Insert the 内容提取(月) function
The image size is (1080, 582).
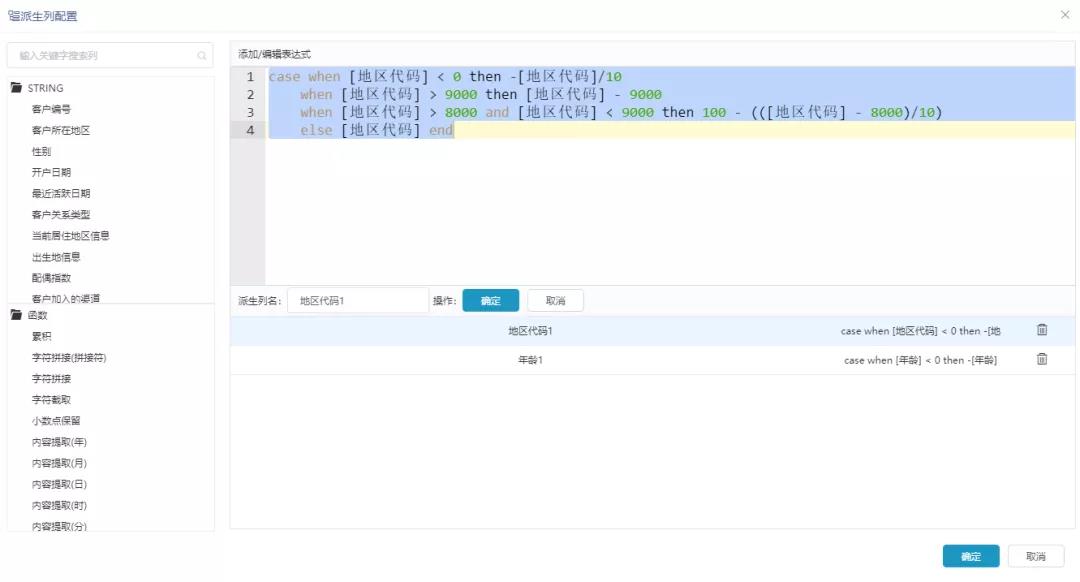[x=59, y=464]
